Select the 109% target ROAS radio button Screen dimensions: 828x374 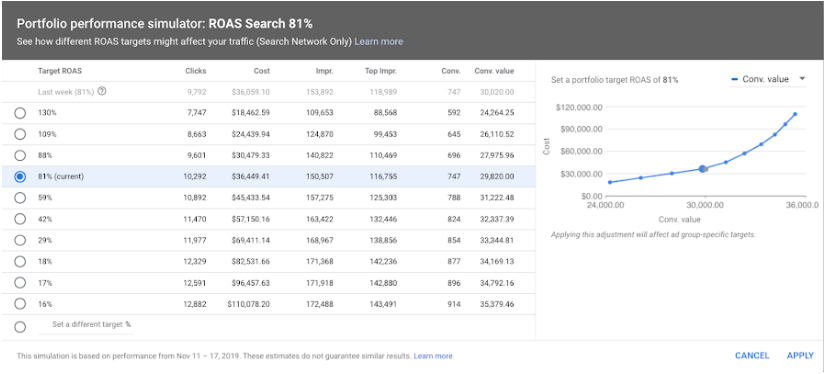click(20, 134)
